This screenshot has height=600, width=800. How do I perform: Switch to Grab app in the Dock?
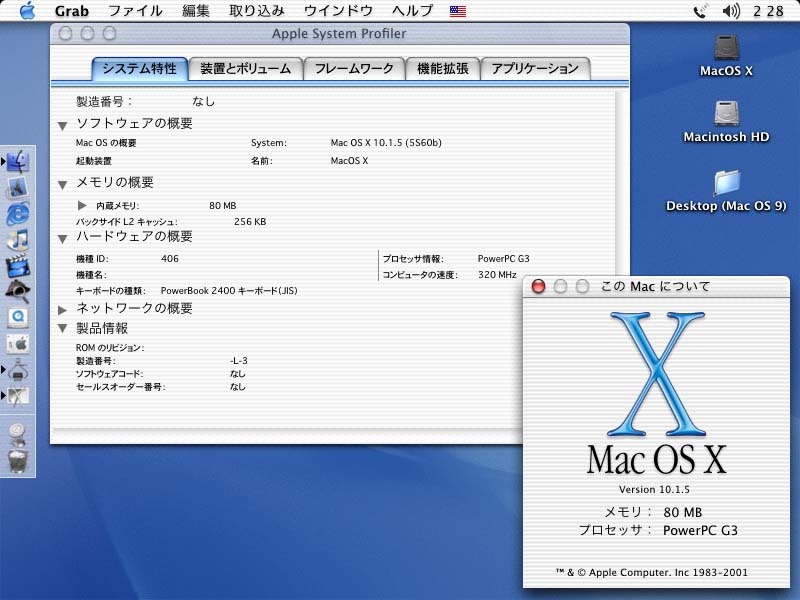point(18,396)
